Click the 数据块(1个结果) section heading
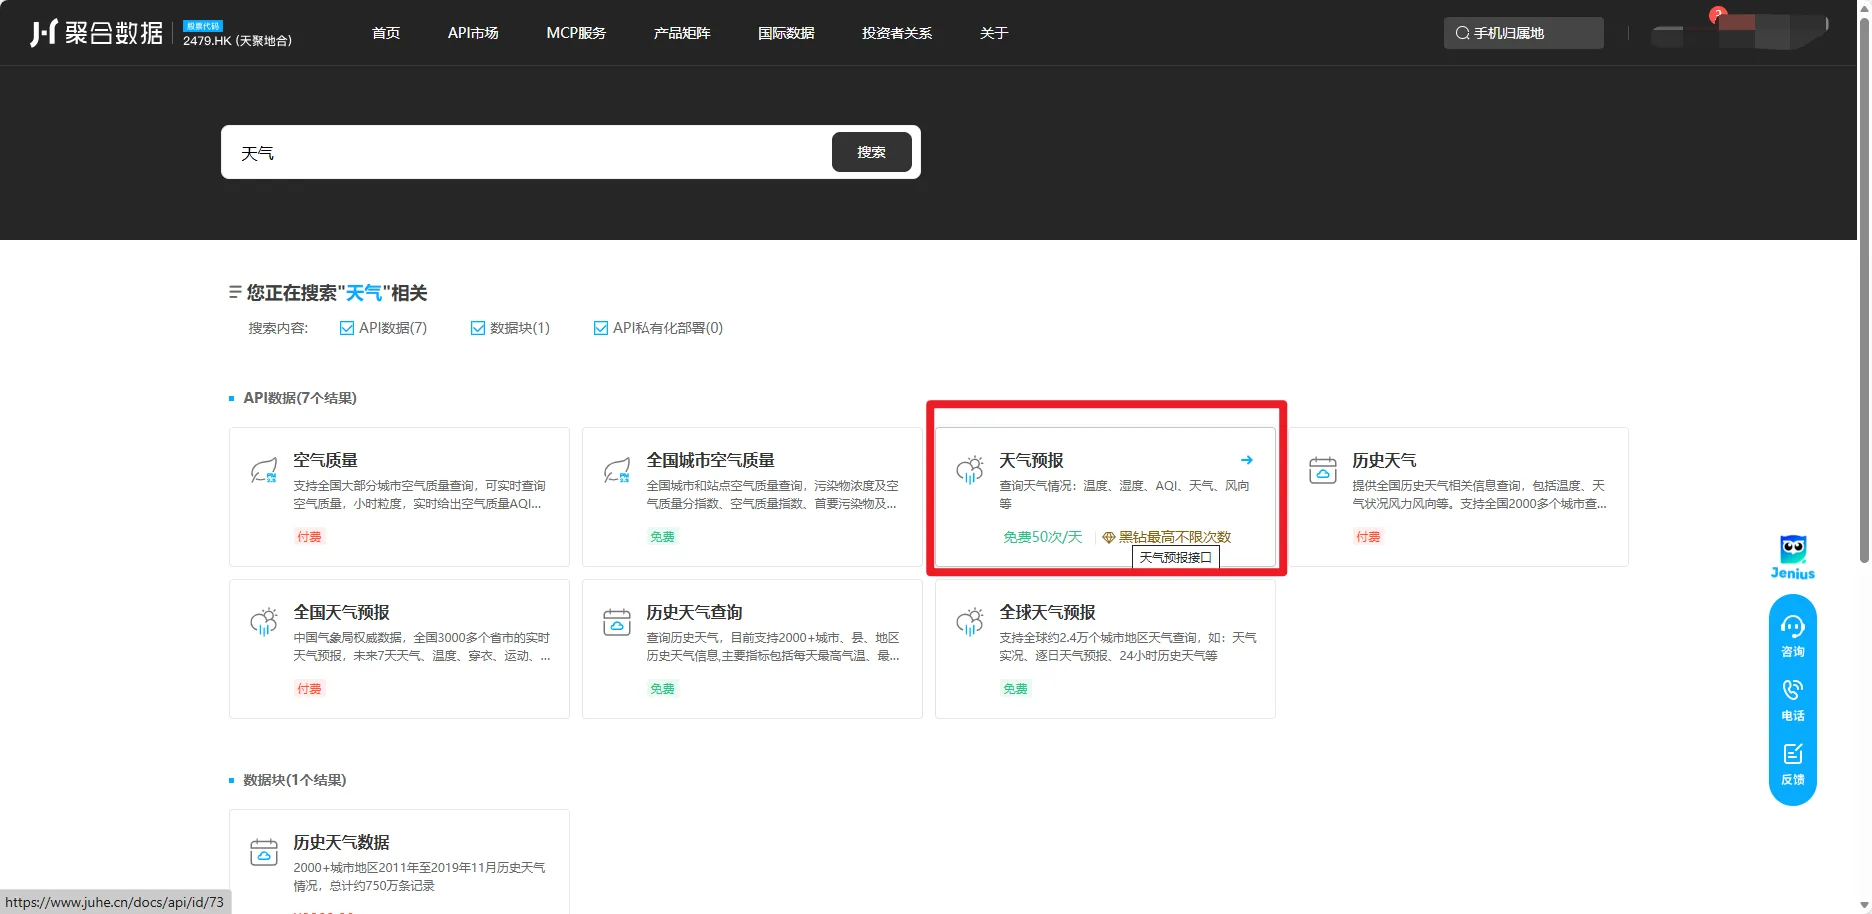 point(295,780)
